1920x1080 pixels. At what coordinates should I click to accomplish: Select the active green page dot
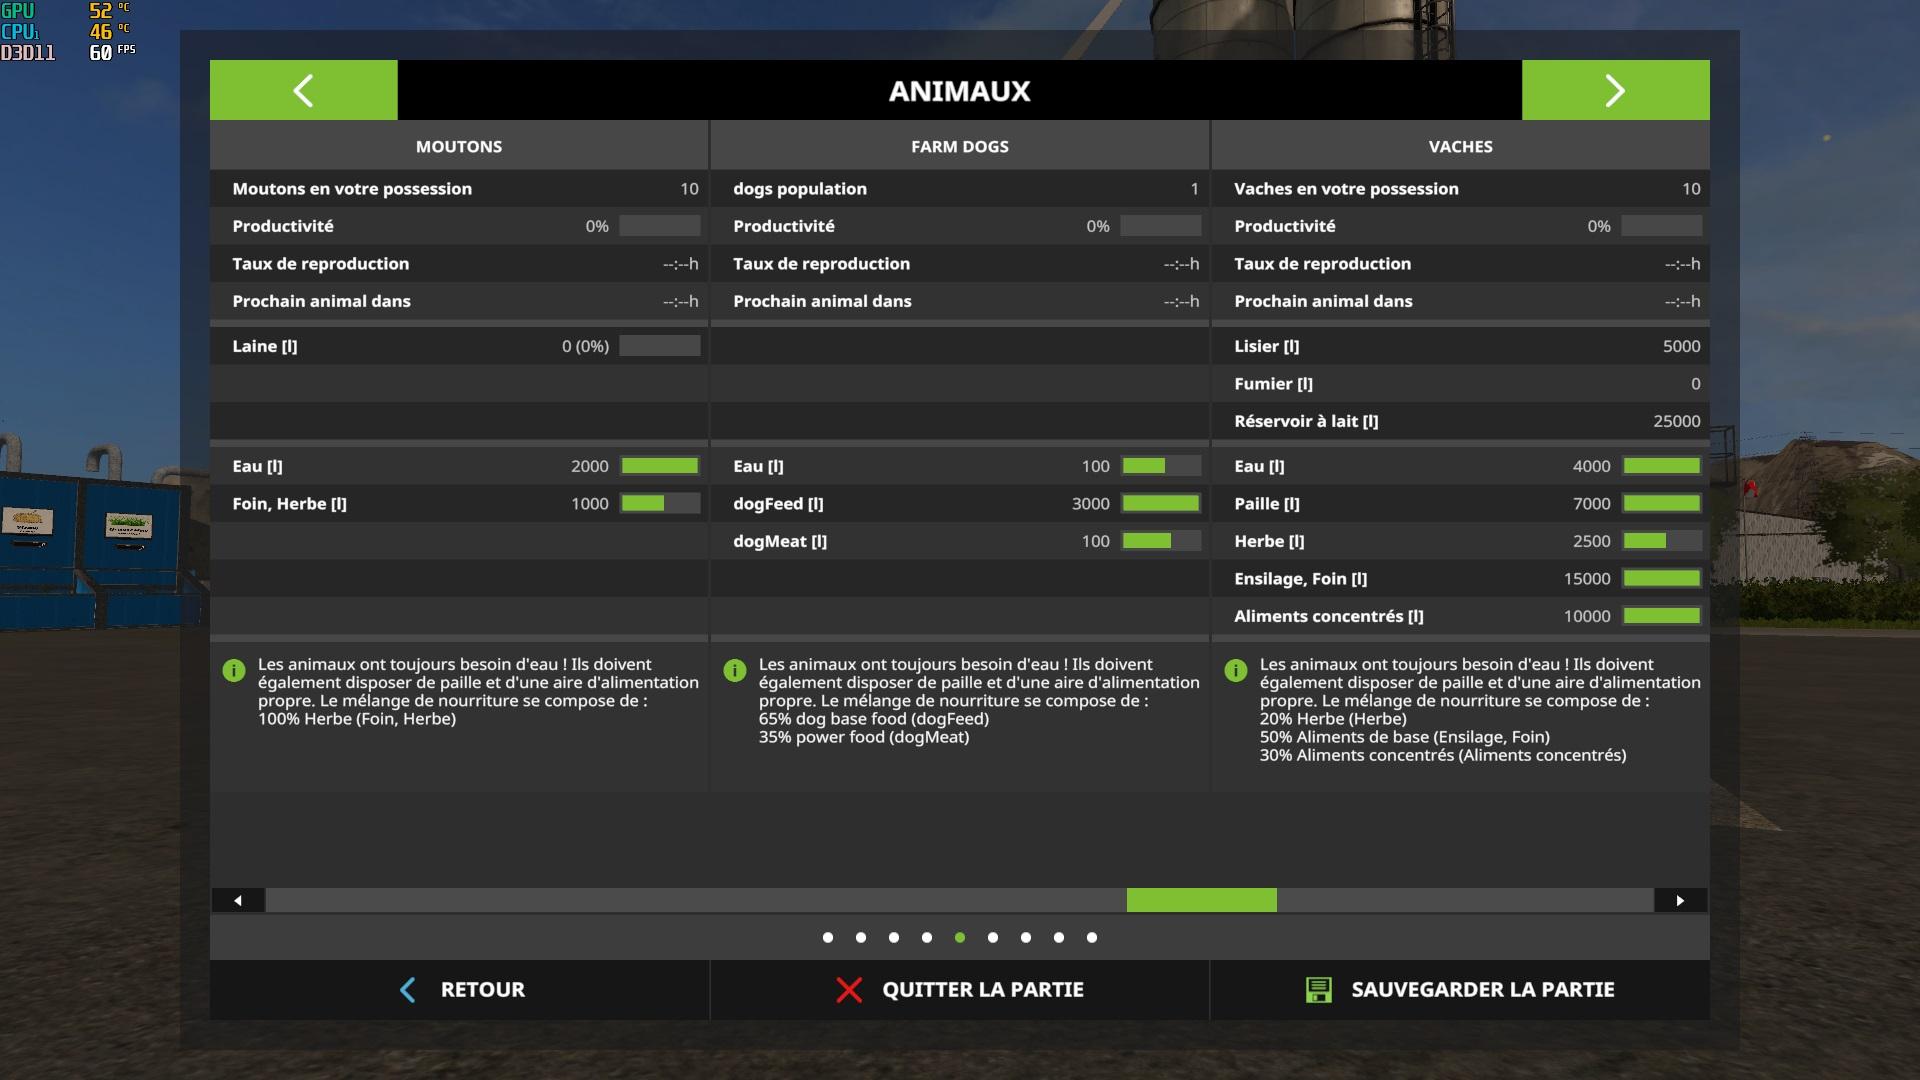click(x=960, y=938)
